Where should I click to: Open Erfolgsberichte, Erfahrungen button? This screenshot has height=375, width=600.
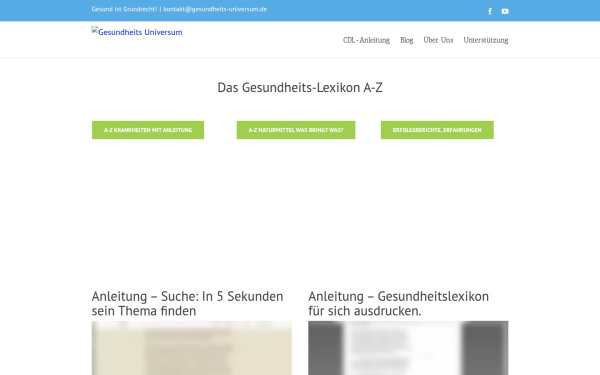[437, 130]
